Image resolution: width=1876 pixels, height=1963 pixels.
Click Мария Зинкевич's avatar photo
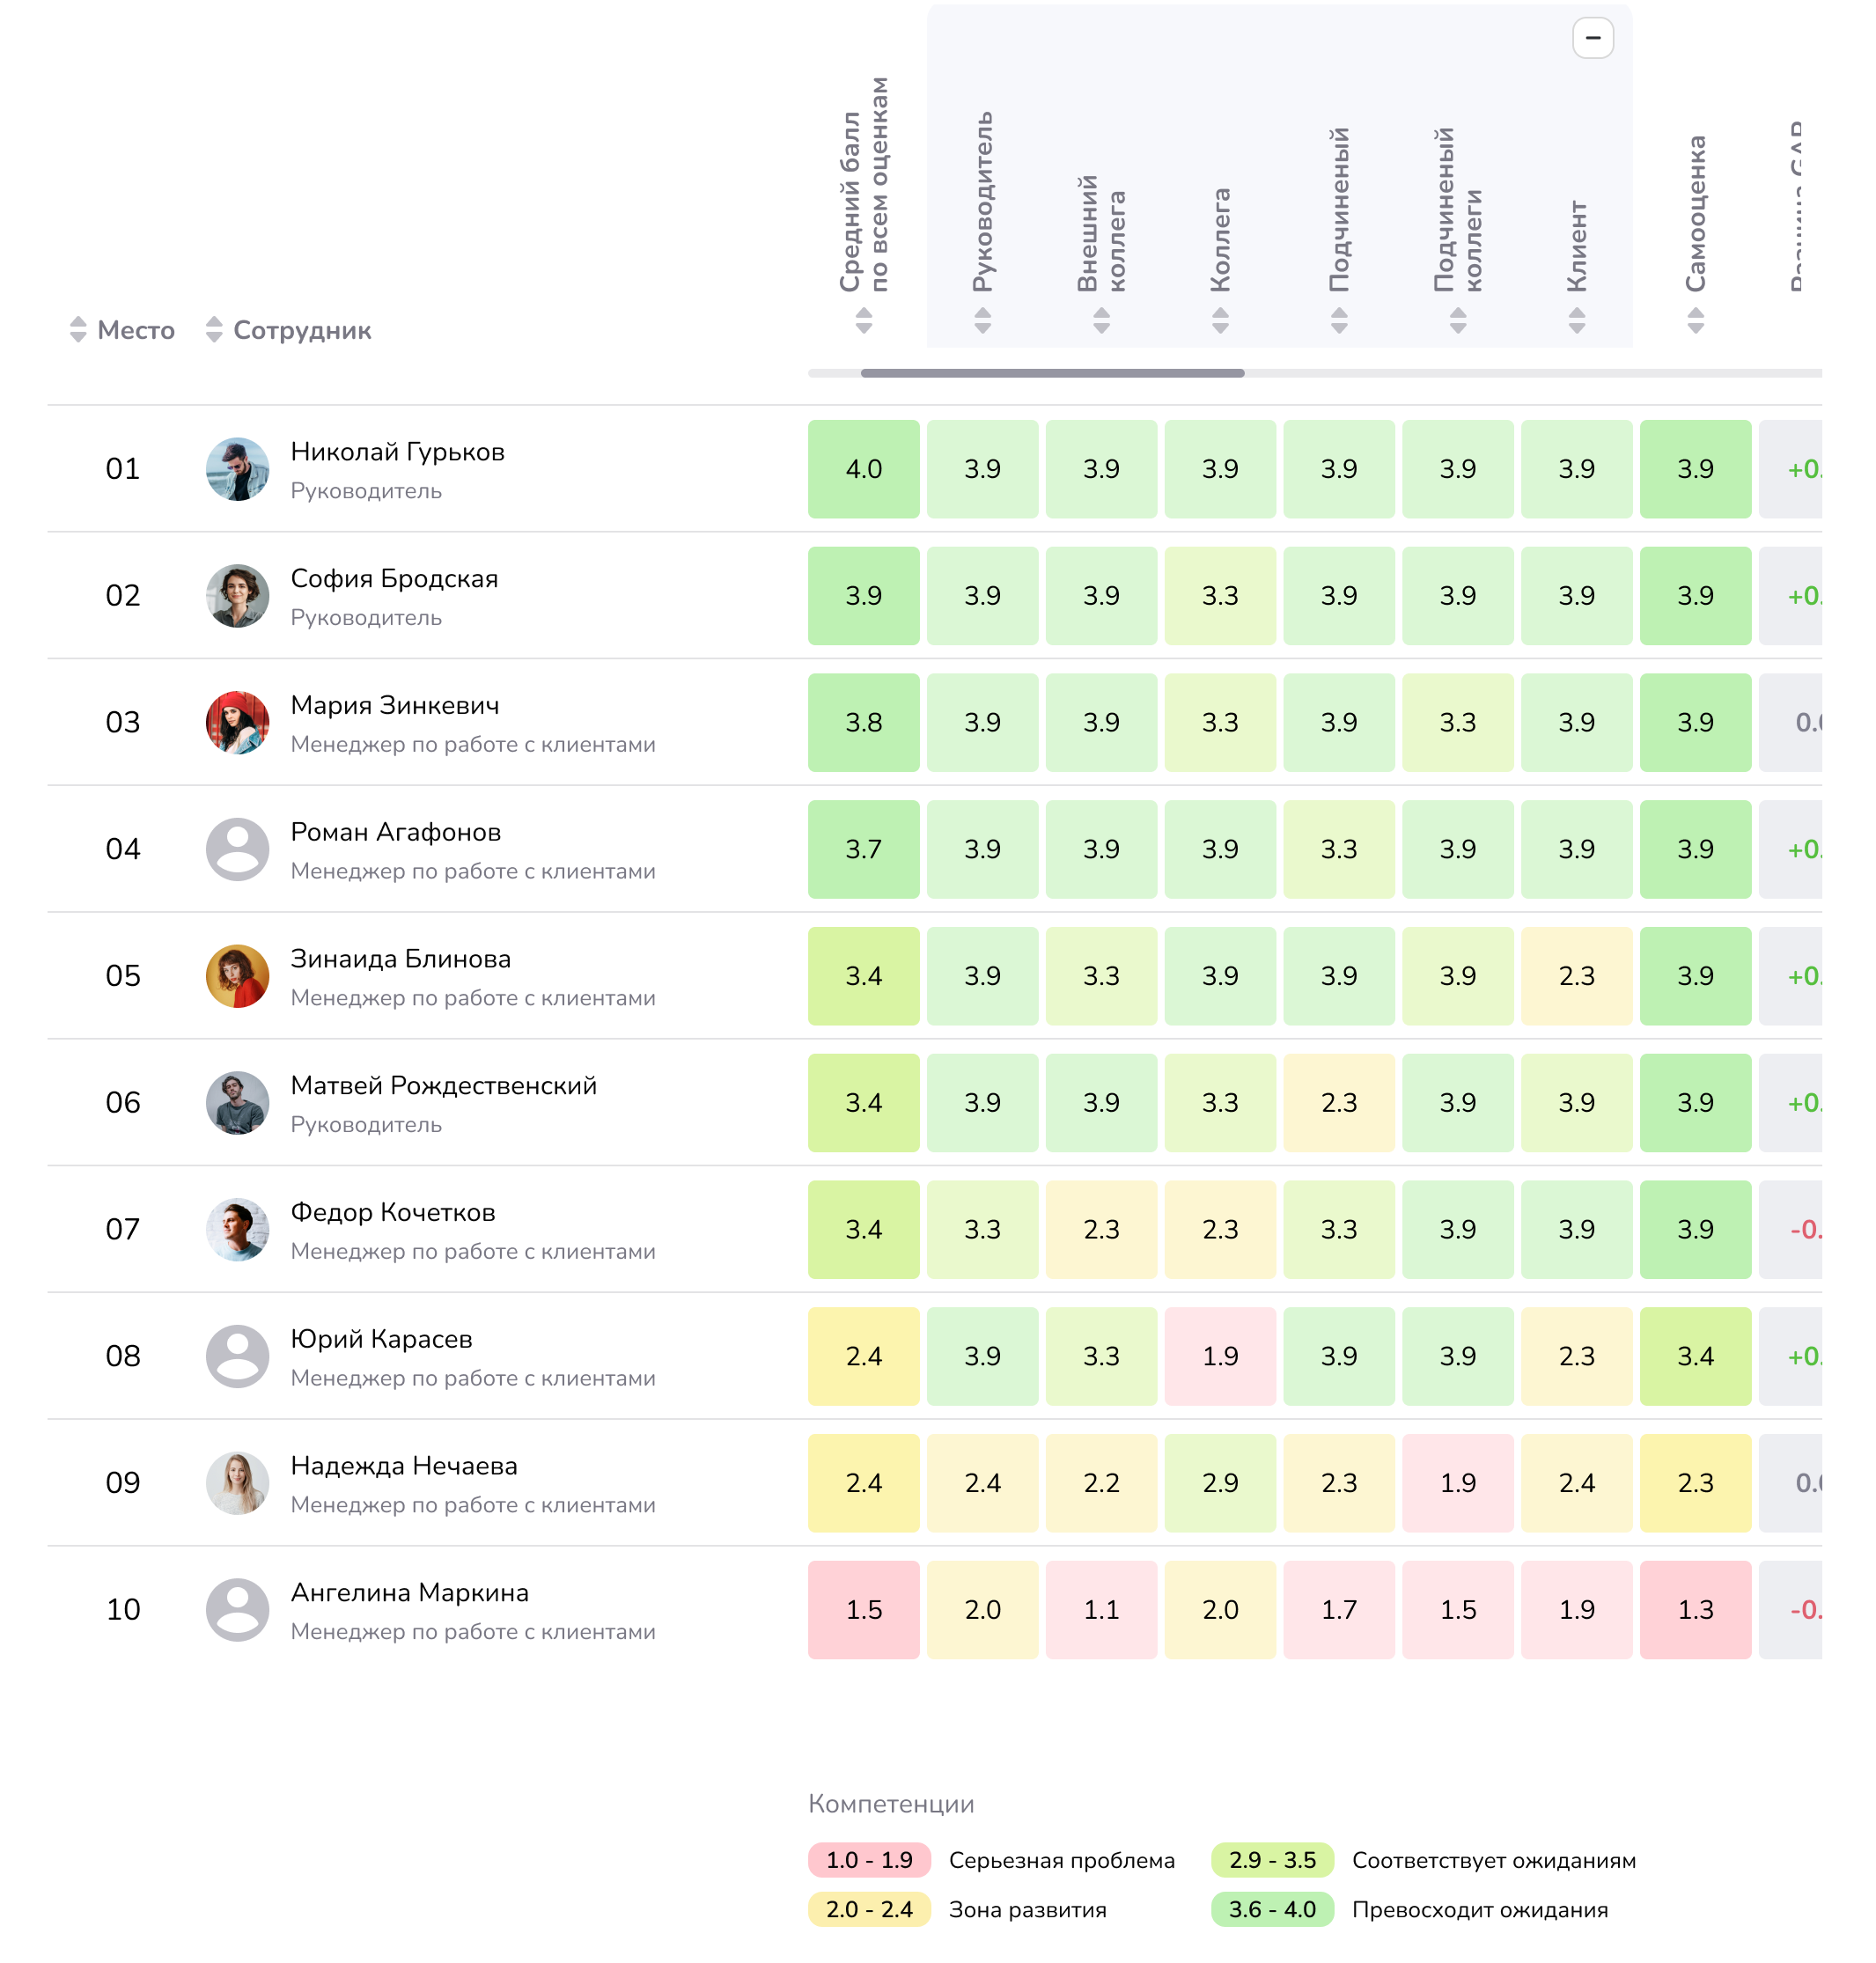237,722
